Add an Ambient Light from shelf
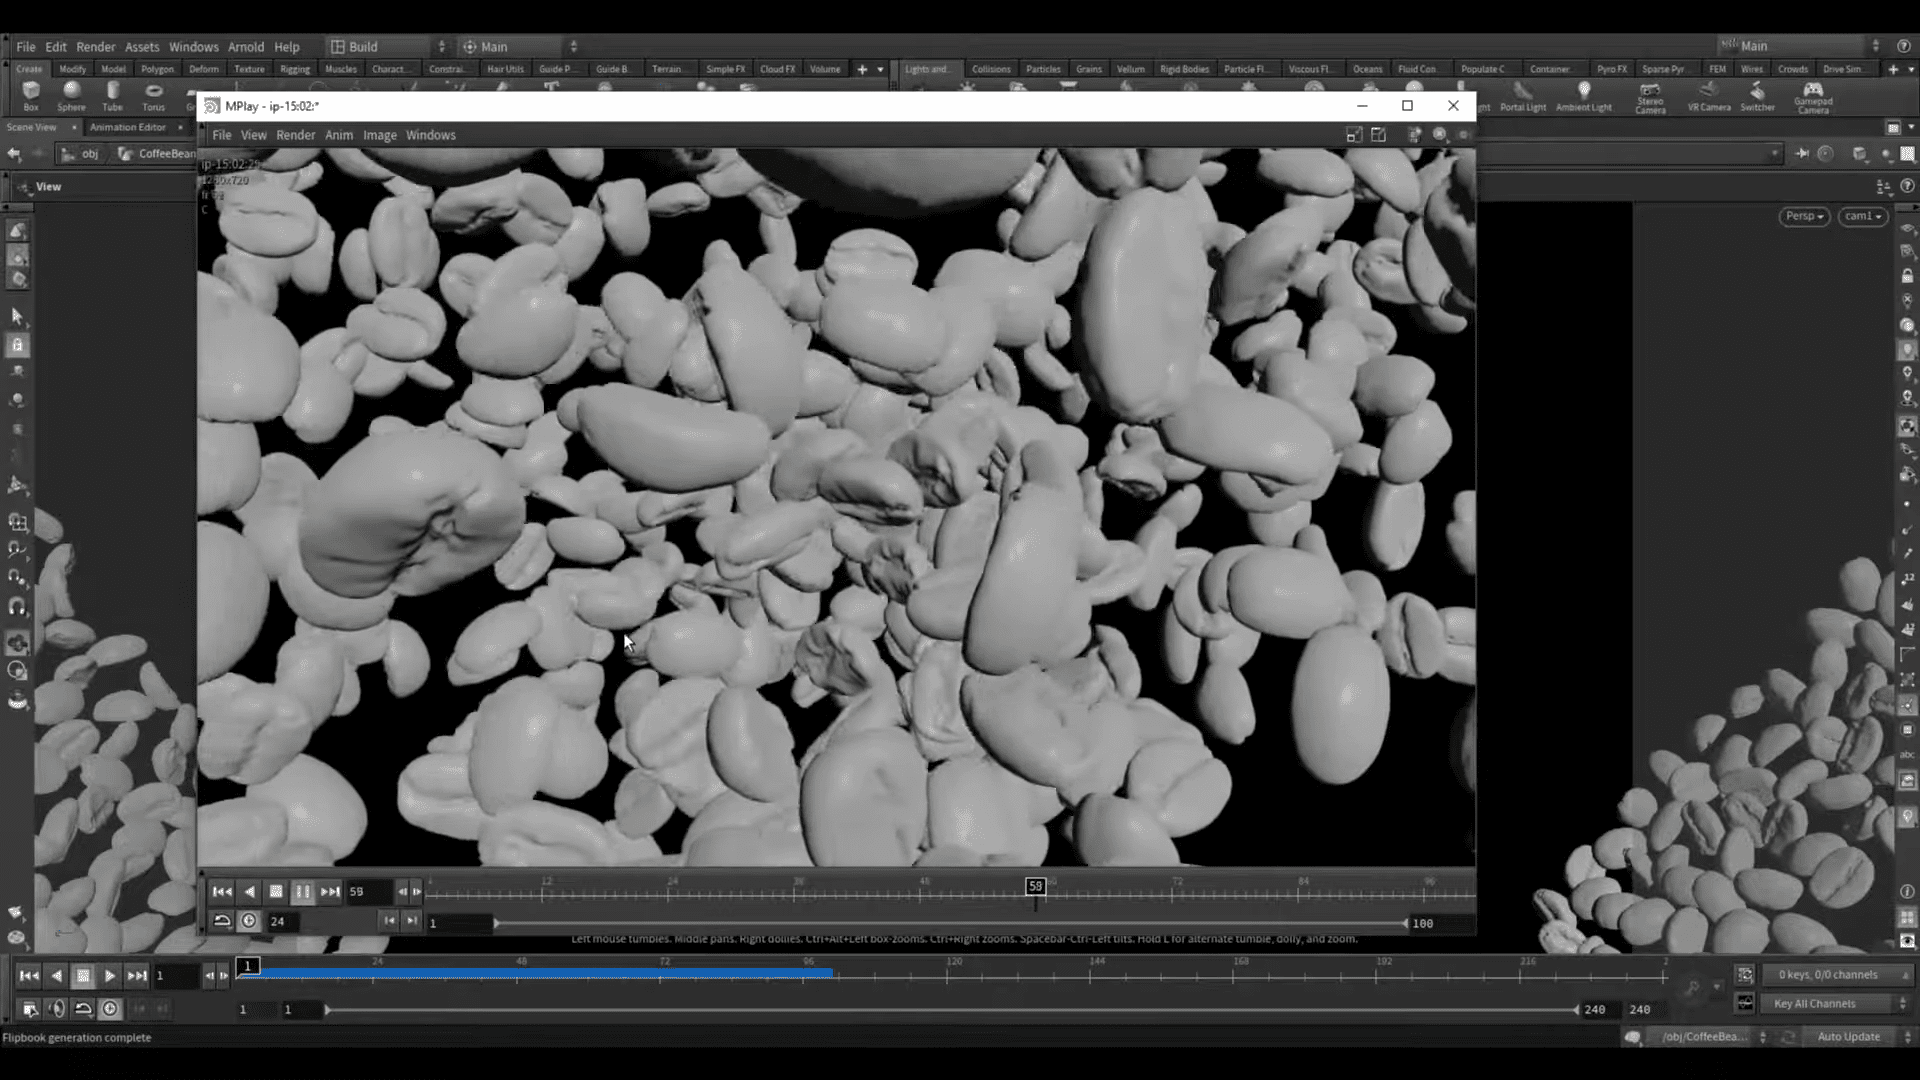This screenshot has width=1920, height=1080. click(x=1583, y=97)
